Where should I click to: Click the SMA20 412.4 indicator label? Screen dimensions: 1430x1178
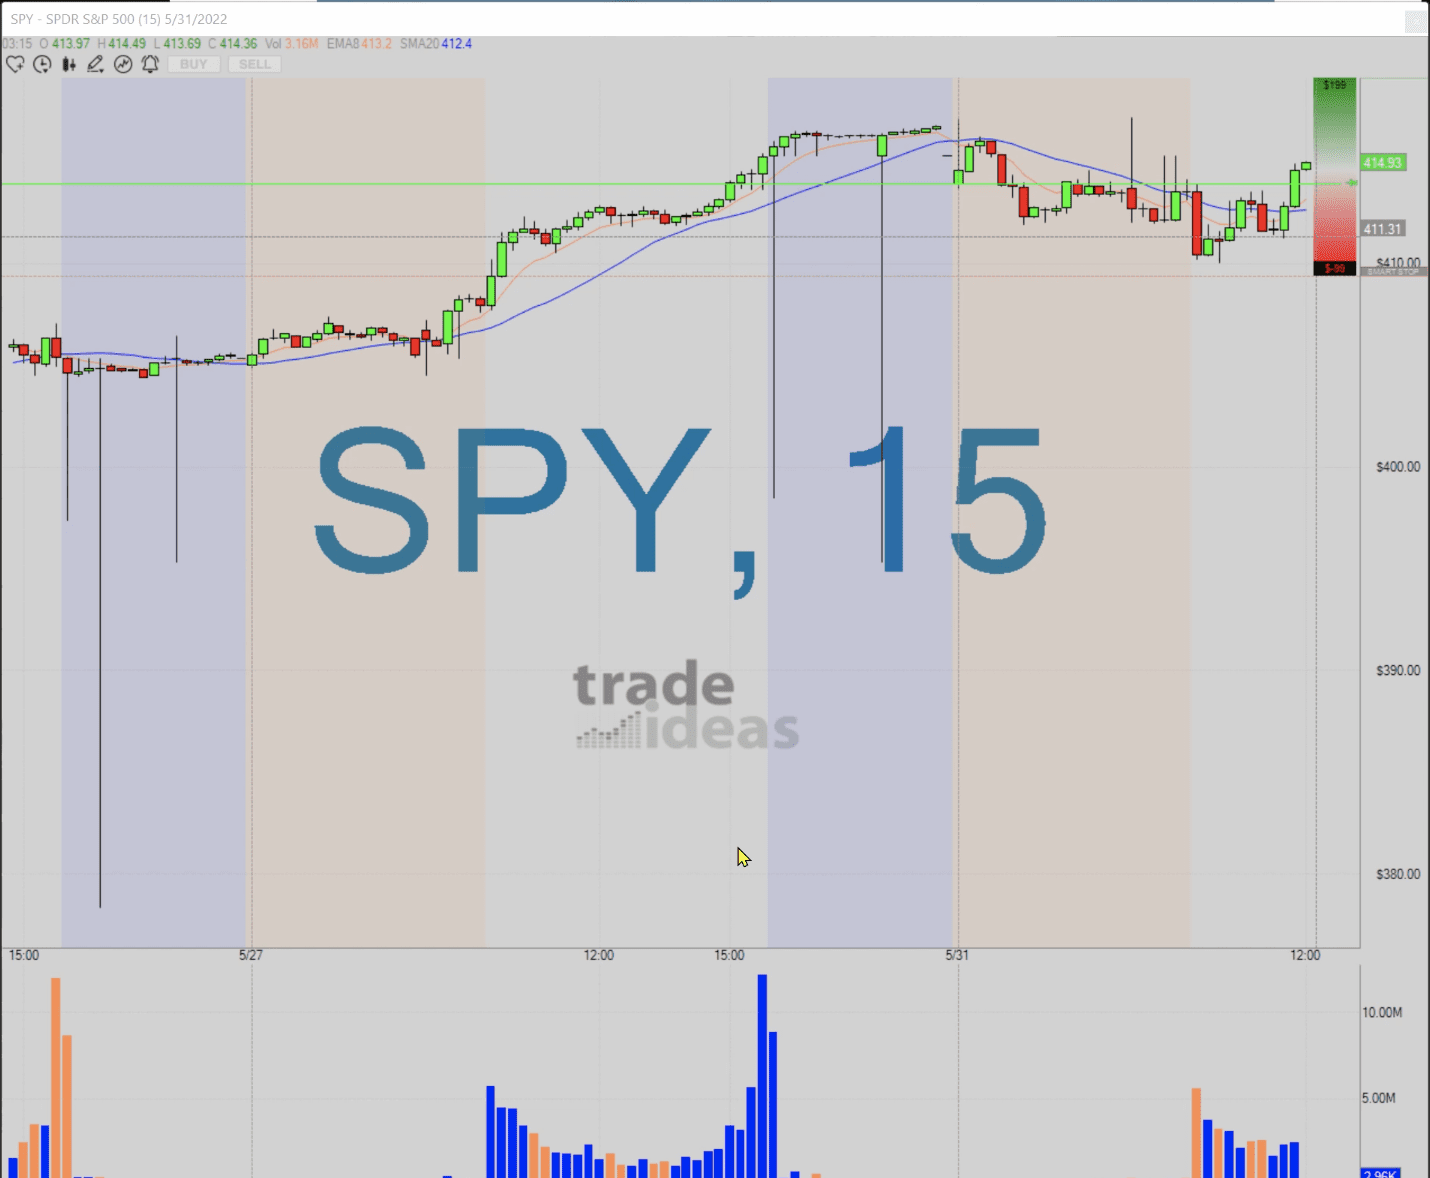pos(436,44)
